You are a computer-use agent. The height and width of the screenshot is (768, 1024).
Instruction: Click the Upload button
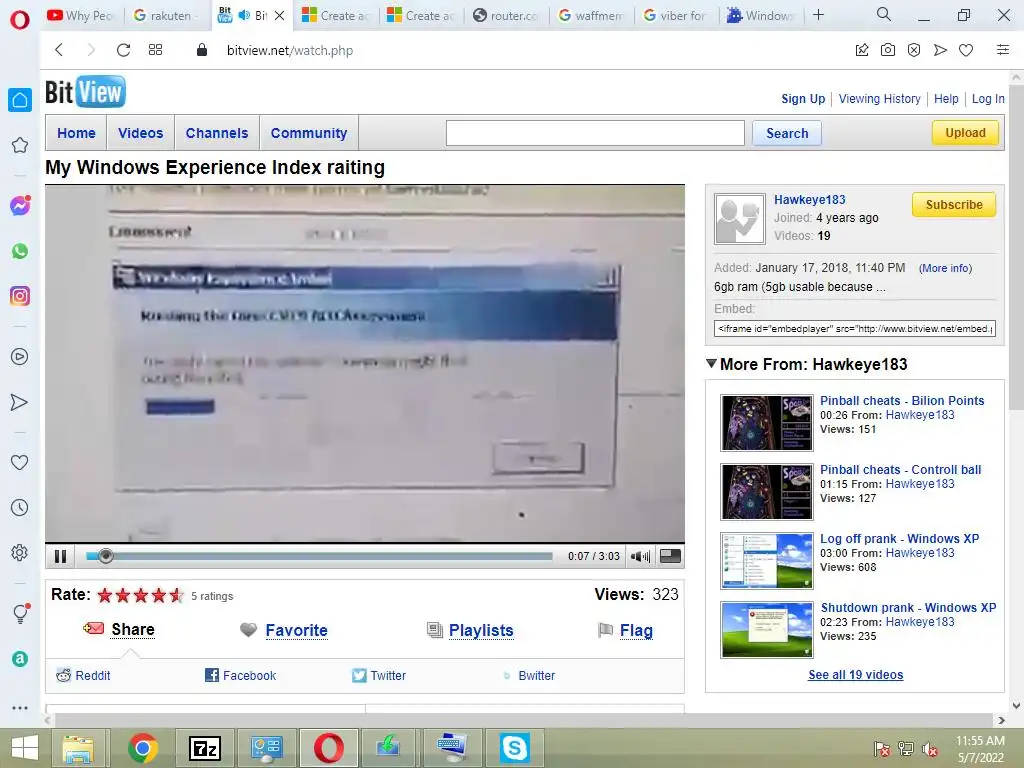[965, 133]
